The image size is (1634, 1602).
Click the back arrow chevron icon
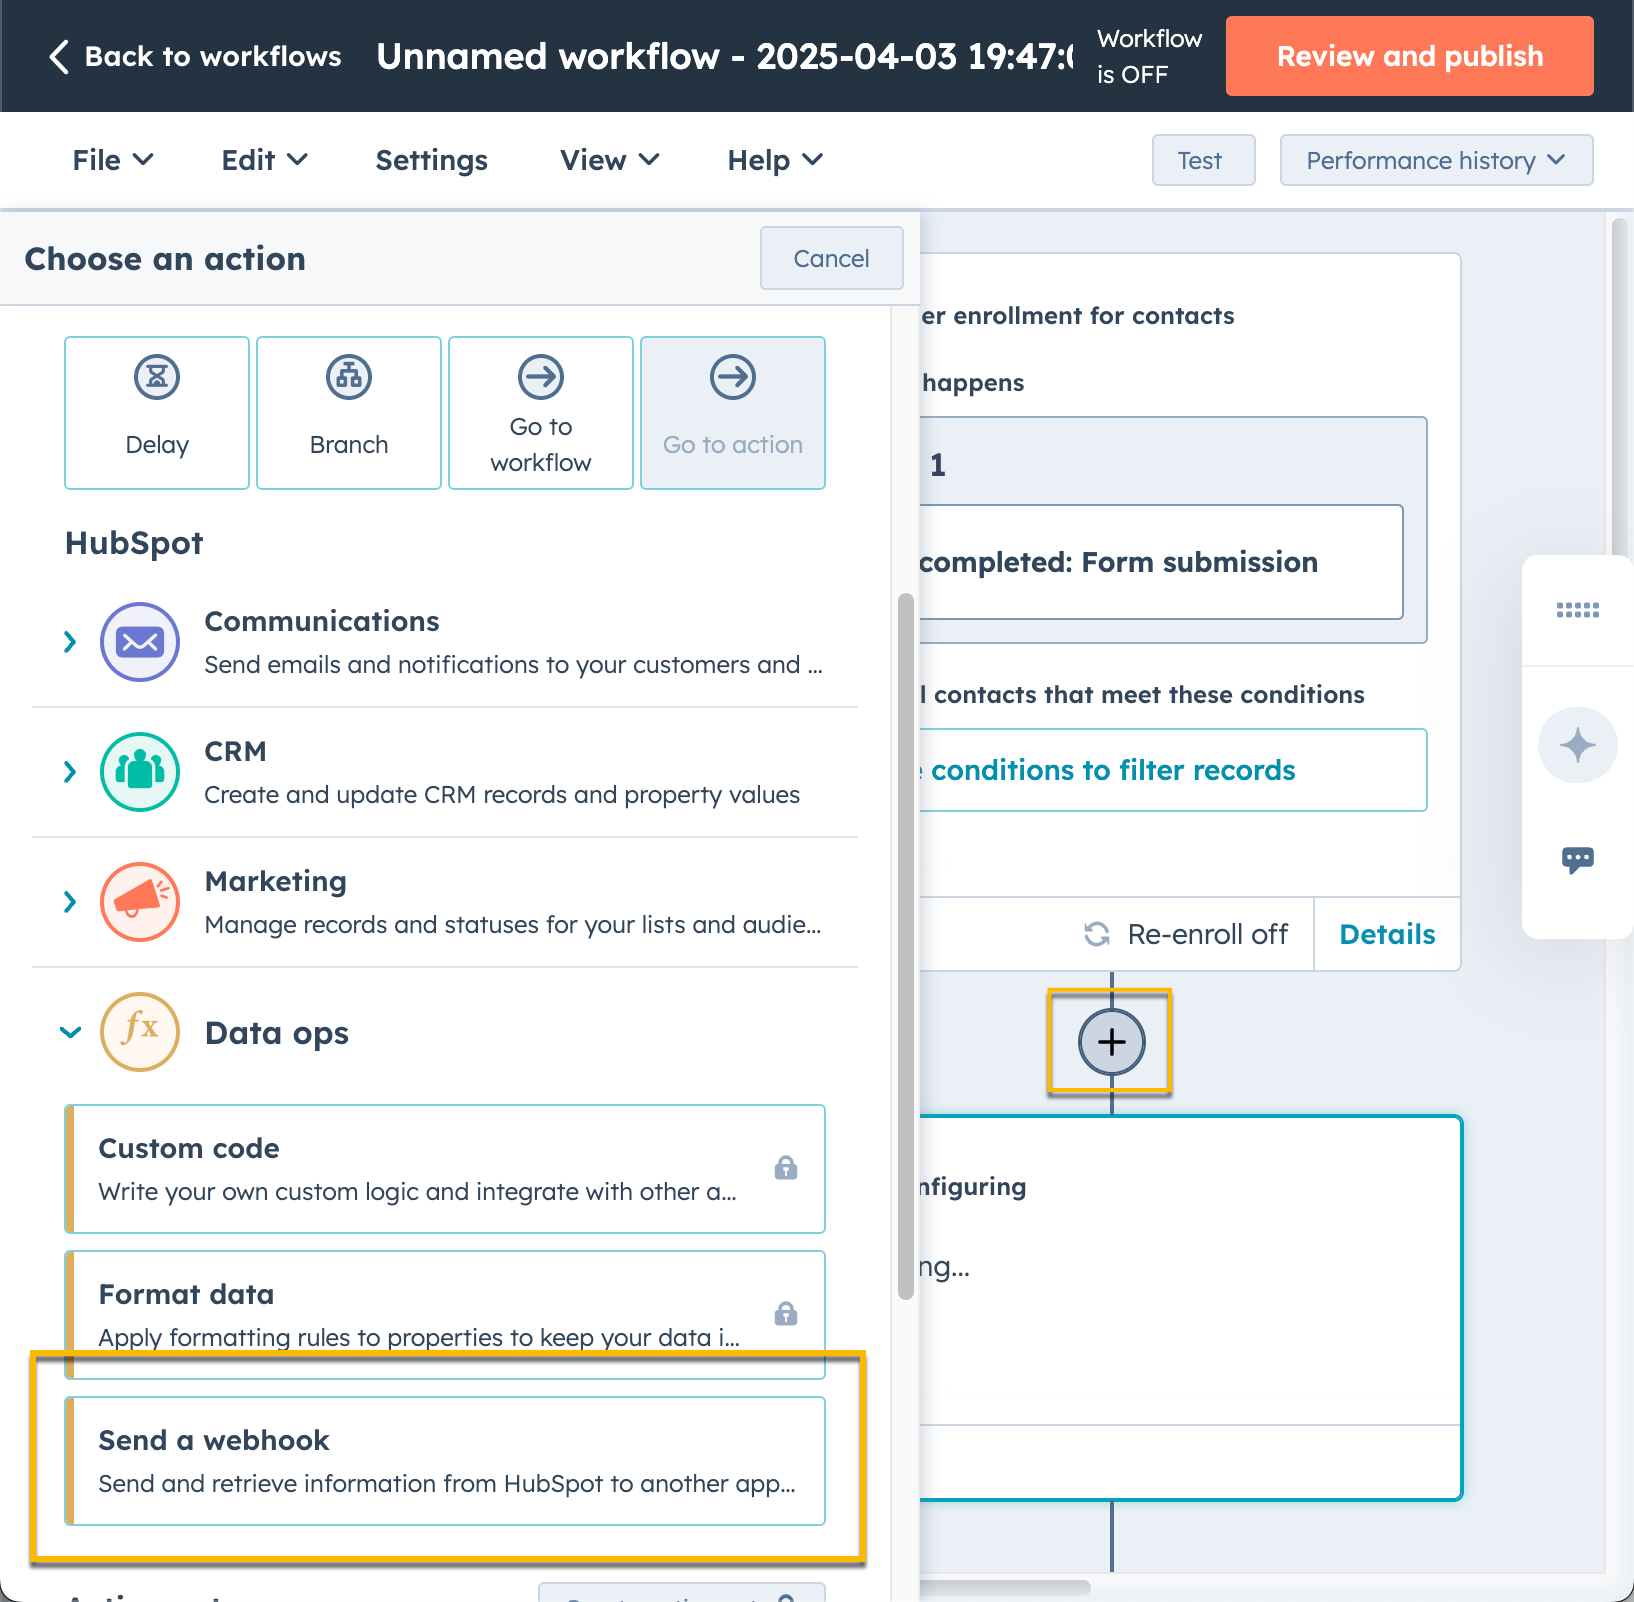tap(59, 57)
